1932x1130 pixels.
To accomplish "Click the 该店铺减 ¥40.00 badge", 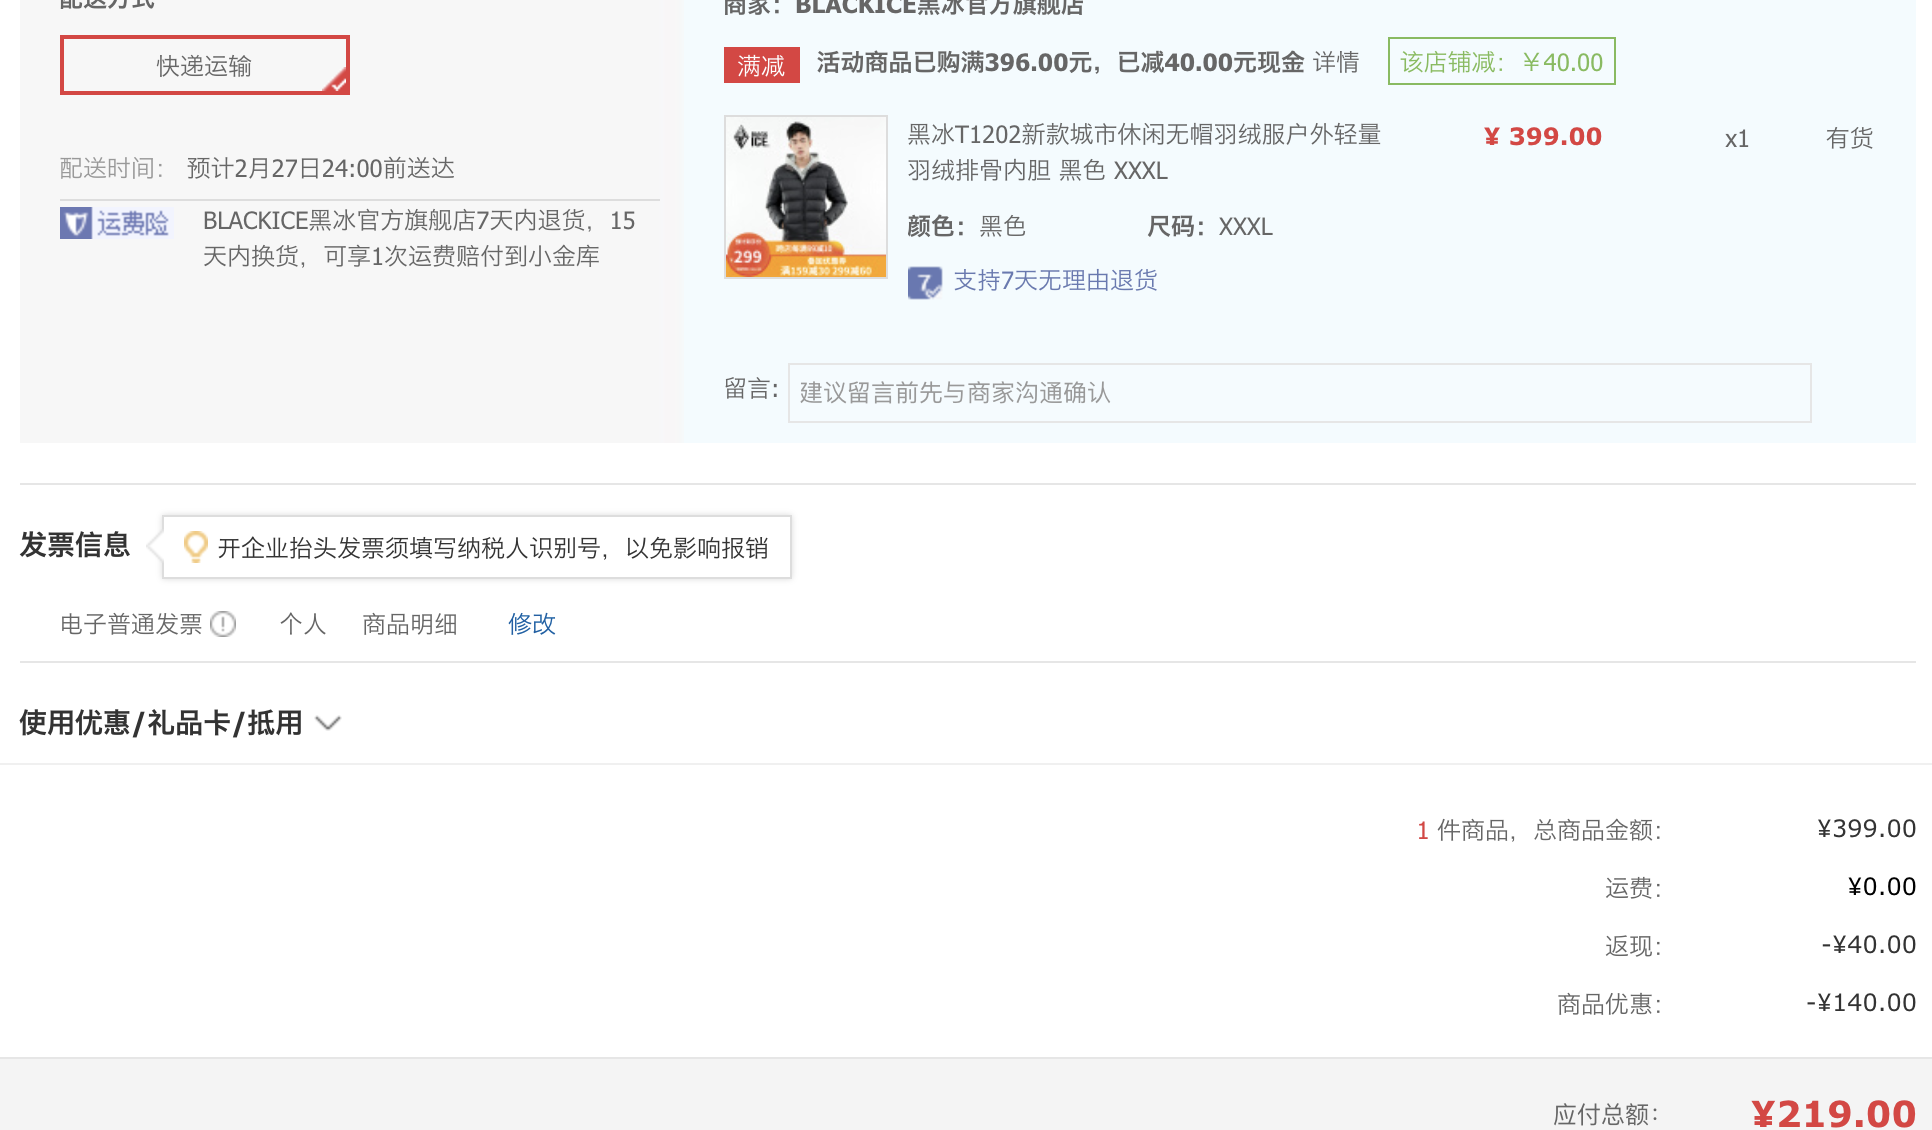I will point(1501,62).
